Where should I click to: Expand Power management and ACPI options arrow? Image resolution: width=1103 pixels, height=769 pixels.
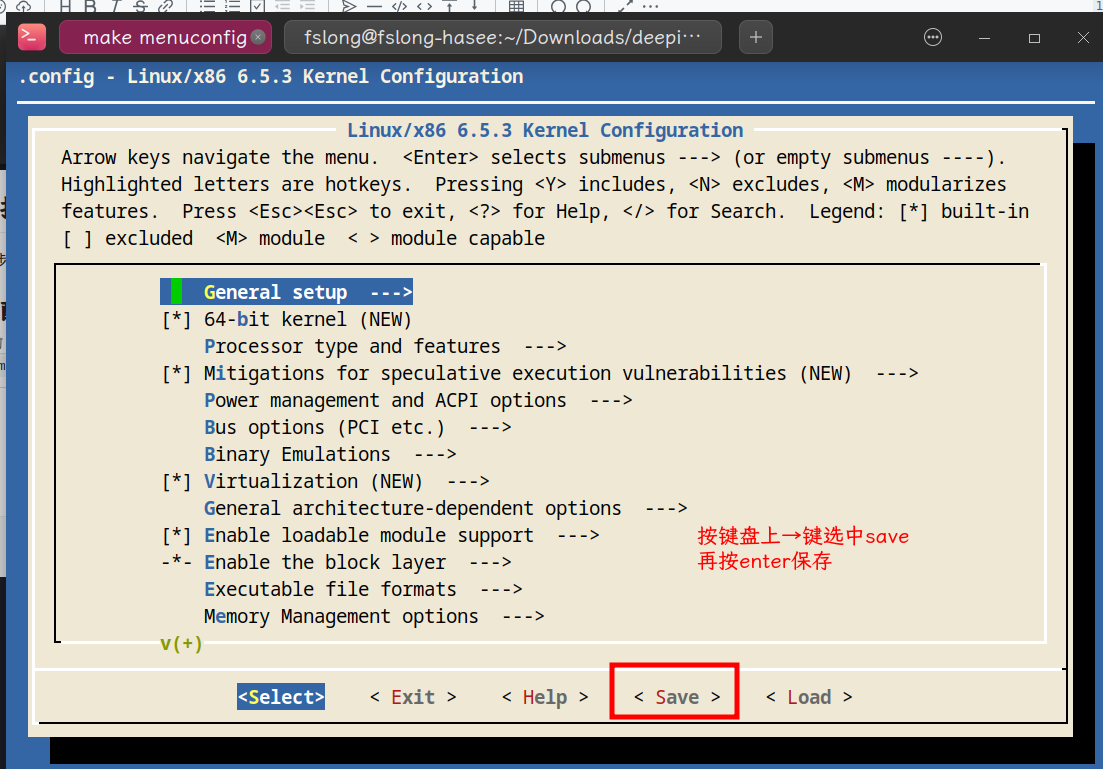coord(611,400)
